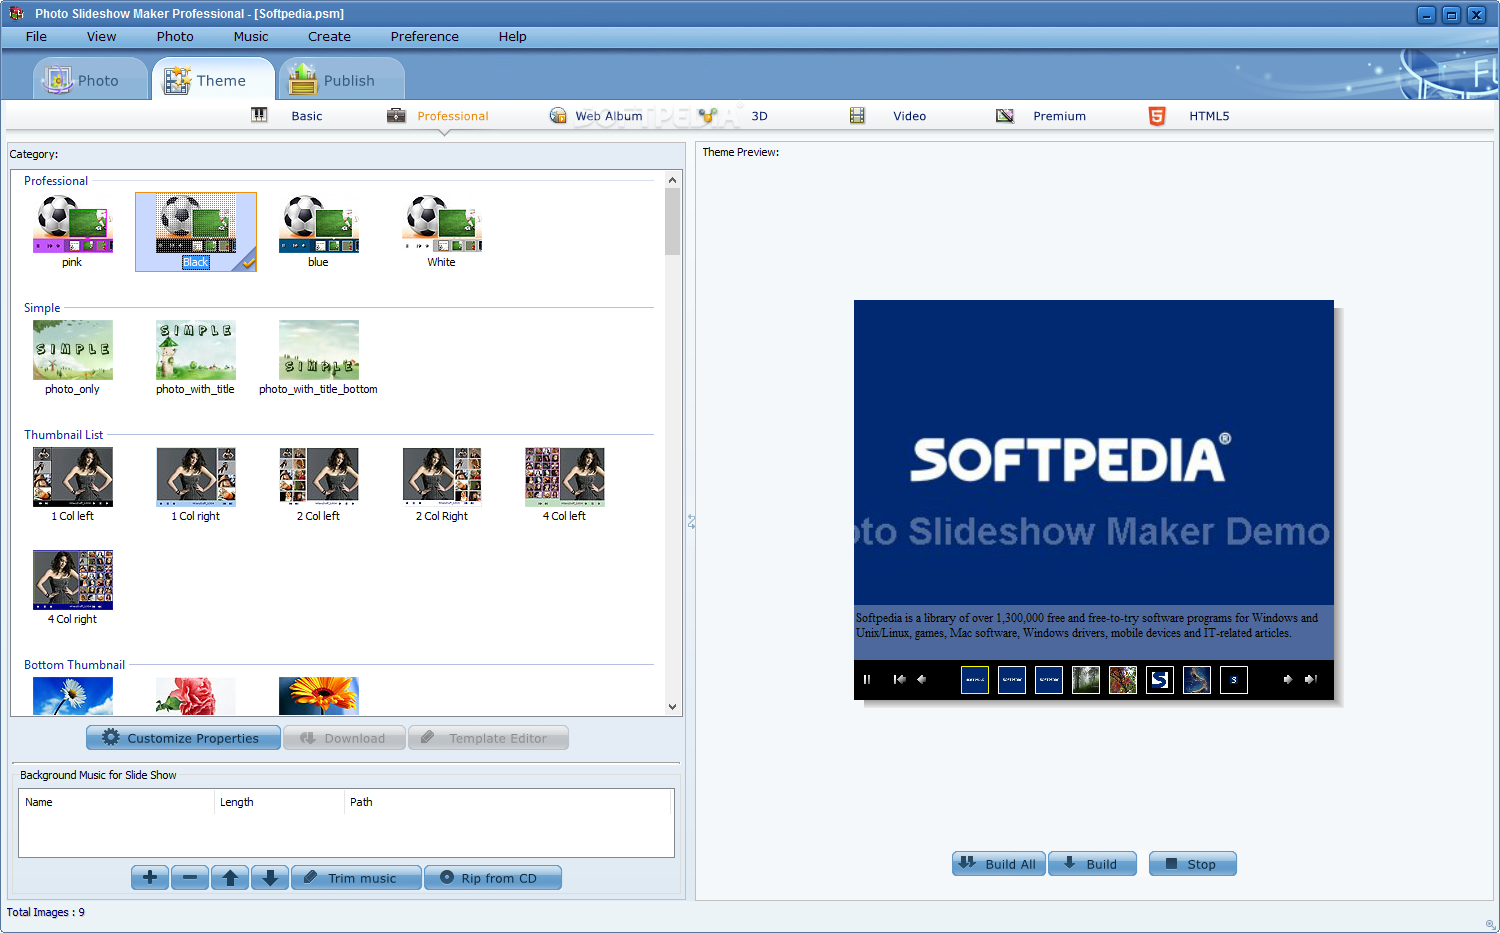Viewport: 1500px width, 933px height.
Task: Select the first preview filmstrip thumbnail
Action: click(975, 680)
